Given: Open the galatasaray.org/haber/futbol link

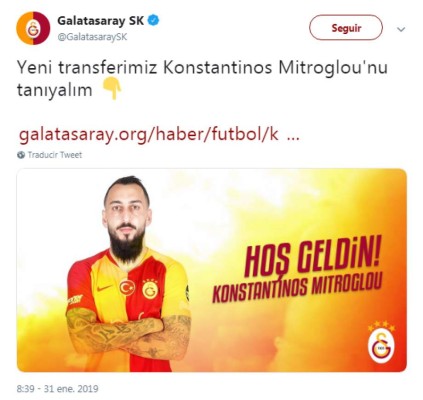Looking at the screenshot, I should (x=149, y=135).
